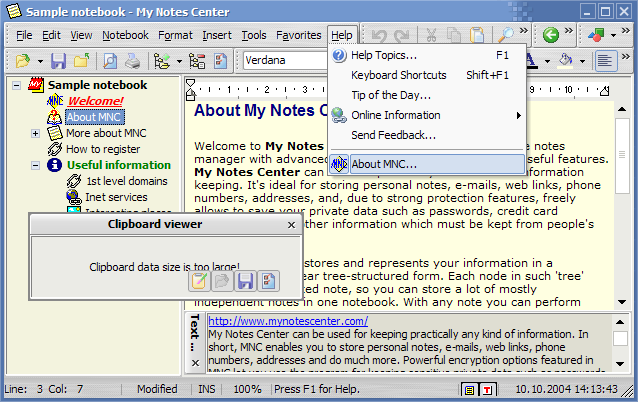Viewport: 638px width, 402px height.
Task: Click the save icon in Clipboard viewer
Action: [245, 281]
